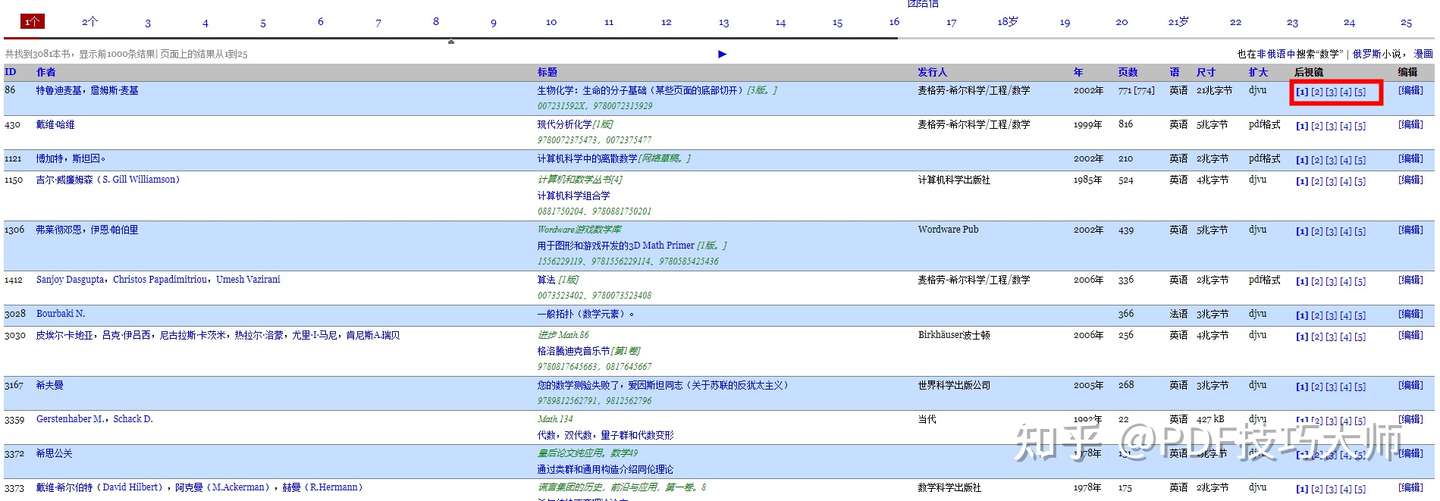Open author link Bourbaki N.
The width and height of the screenshot is (1440, 501).
point(61,314)
